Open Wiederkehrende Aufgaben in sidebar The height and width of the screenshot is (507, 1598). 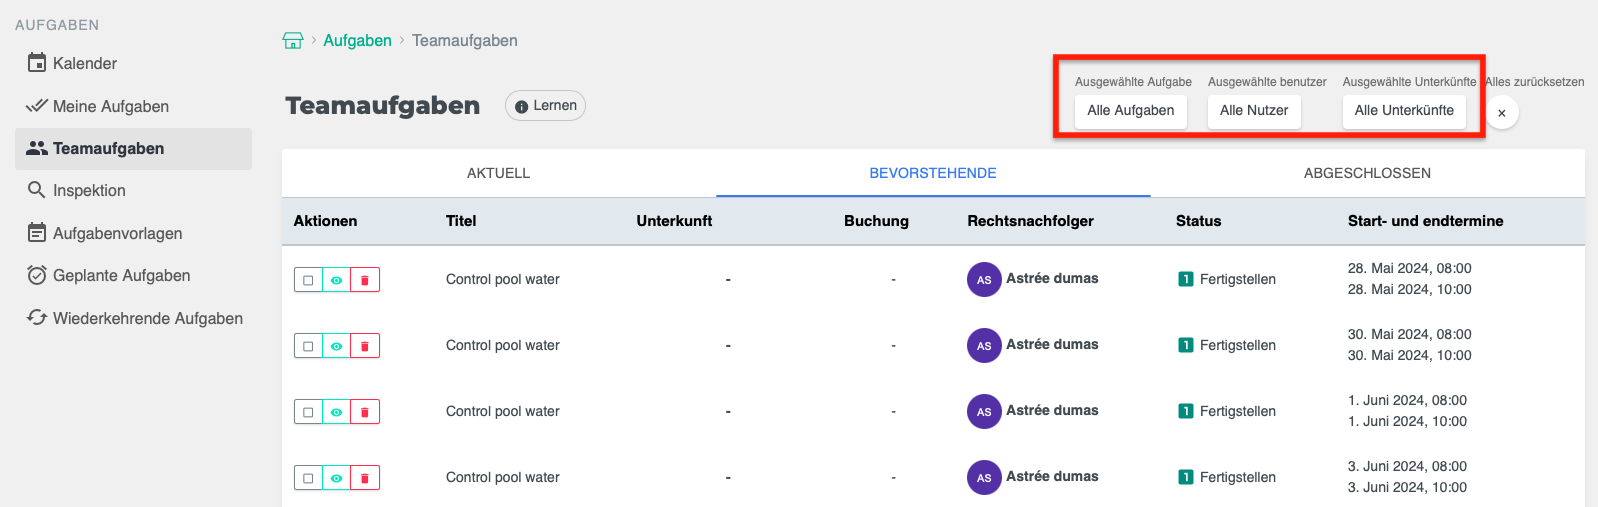pyautogui.click(x=147, y=318)
